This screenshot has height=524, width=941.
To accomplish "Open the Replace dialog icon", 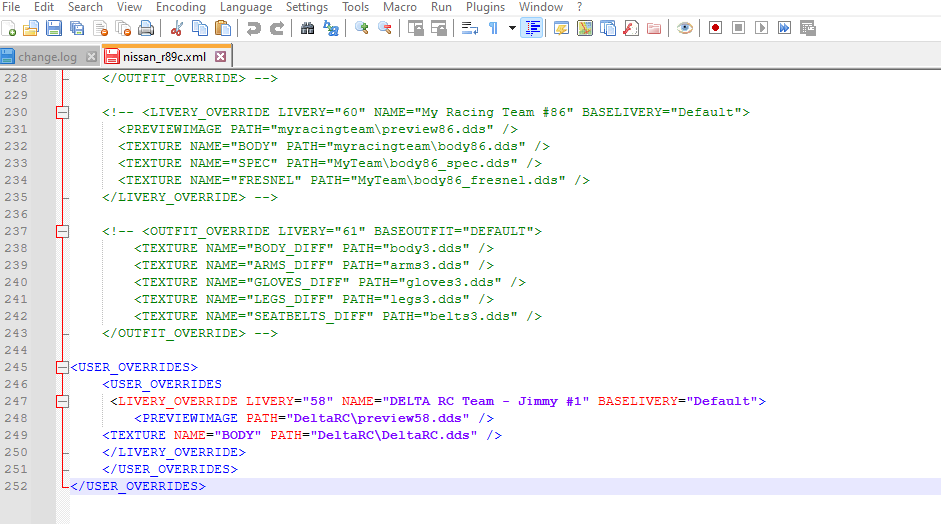I will tap(331, 28).
